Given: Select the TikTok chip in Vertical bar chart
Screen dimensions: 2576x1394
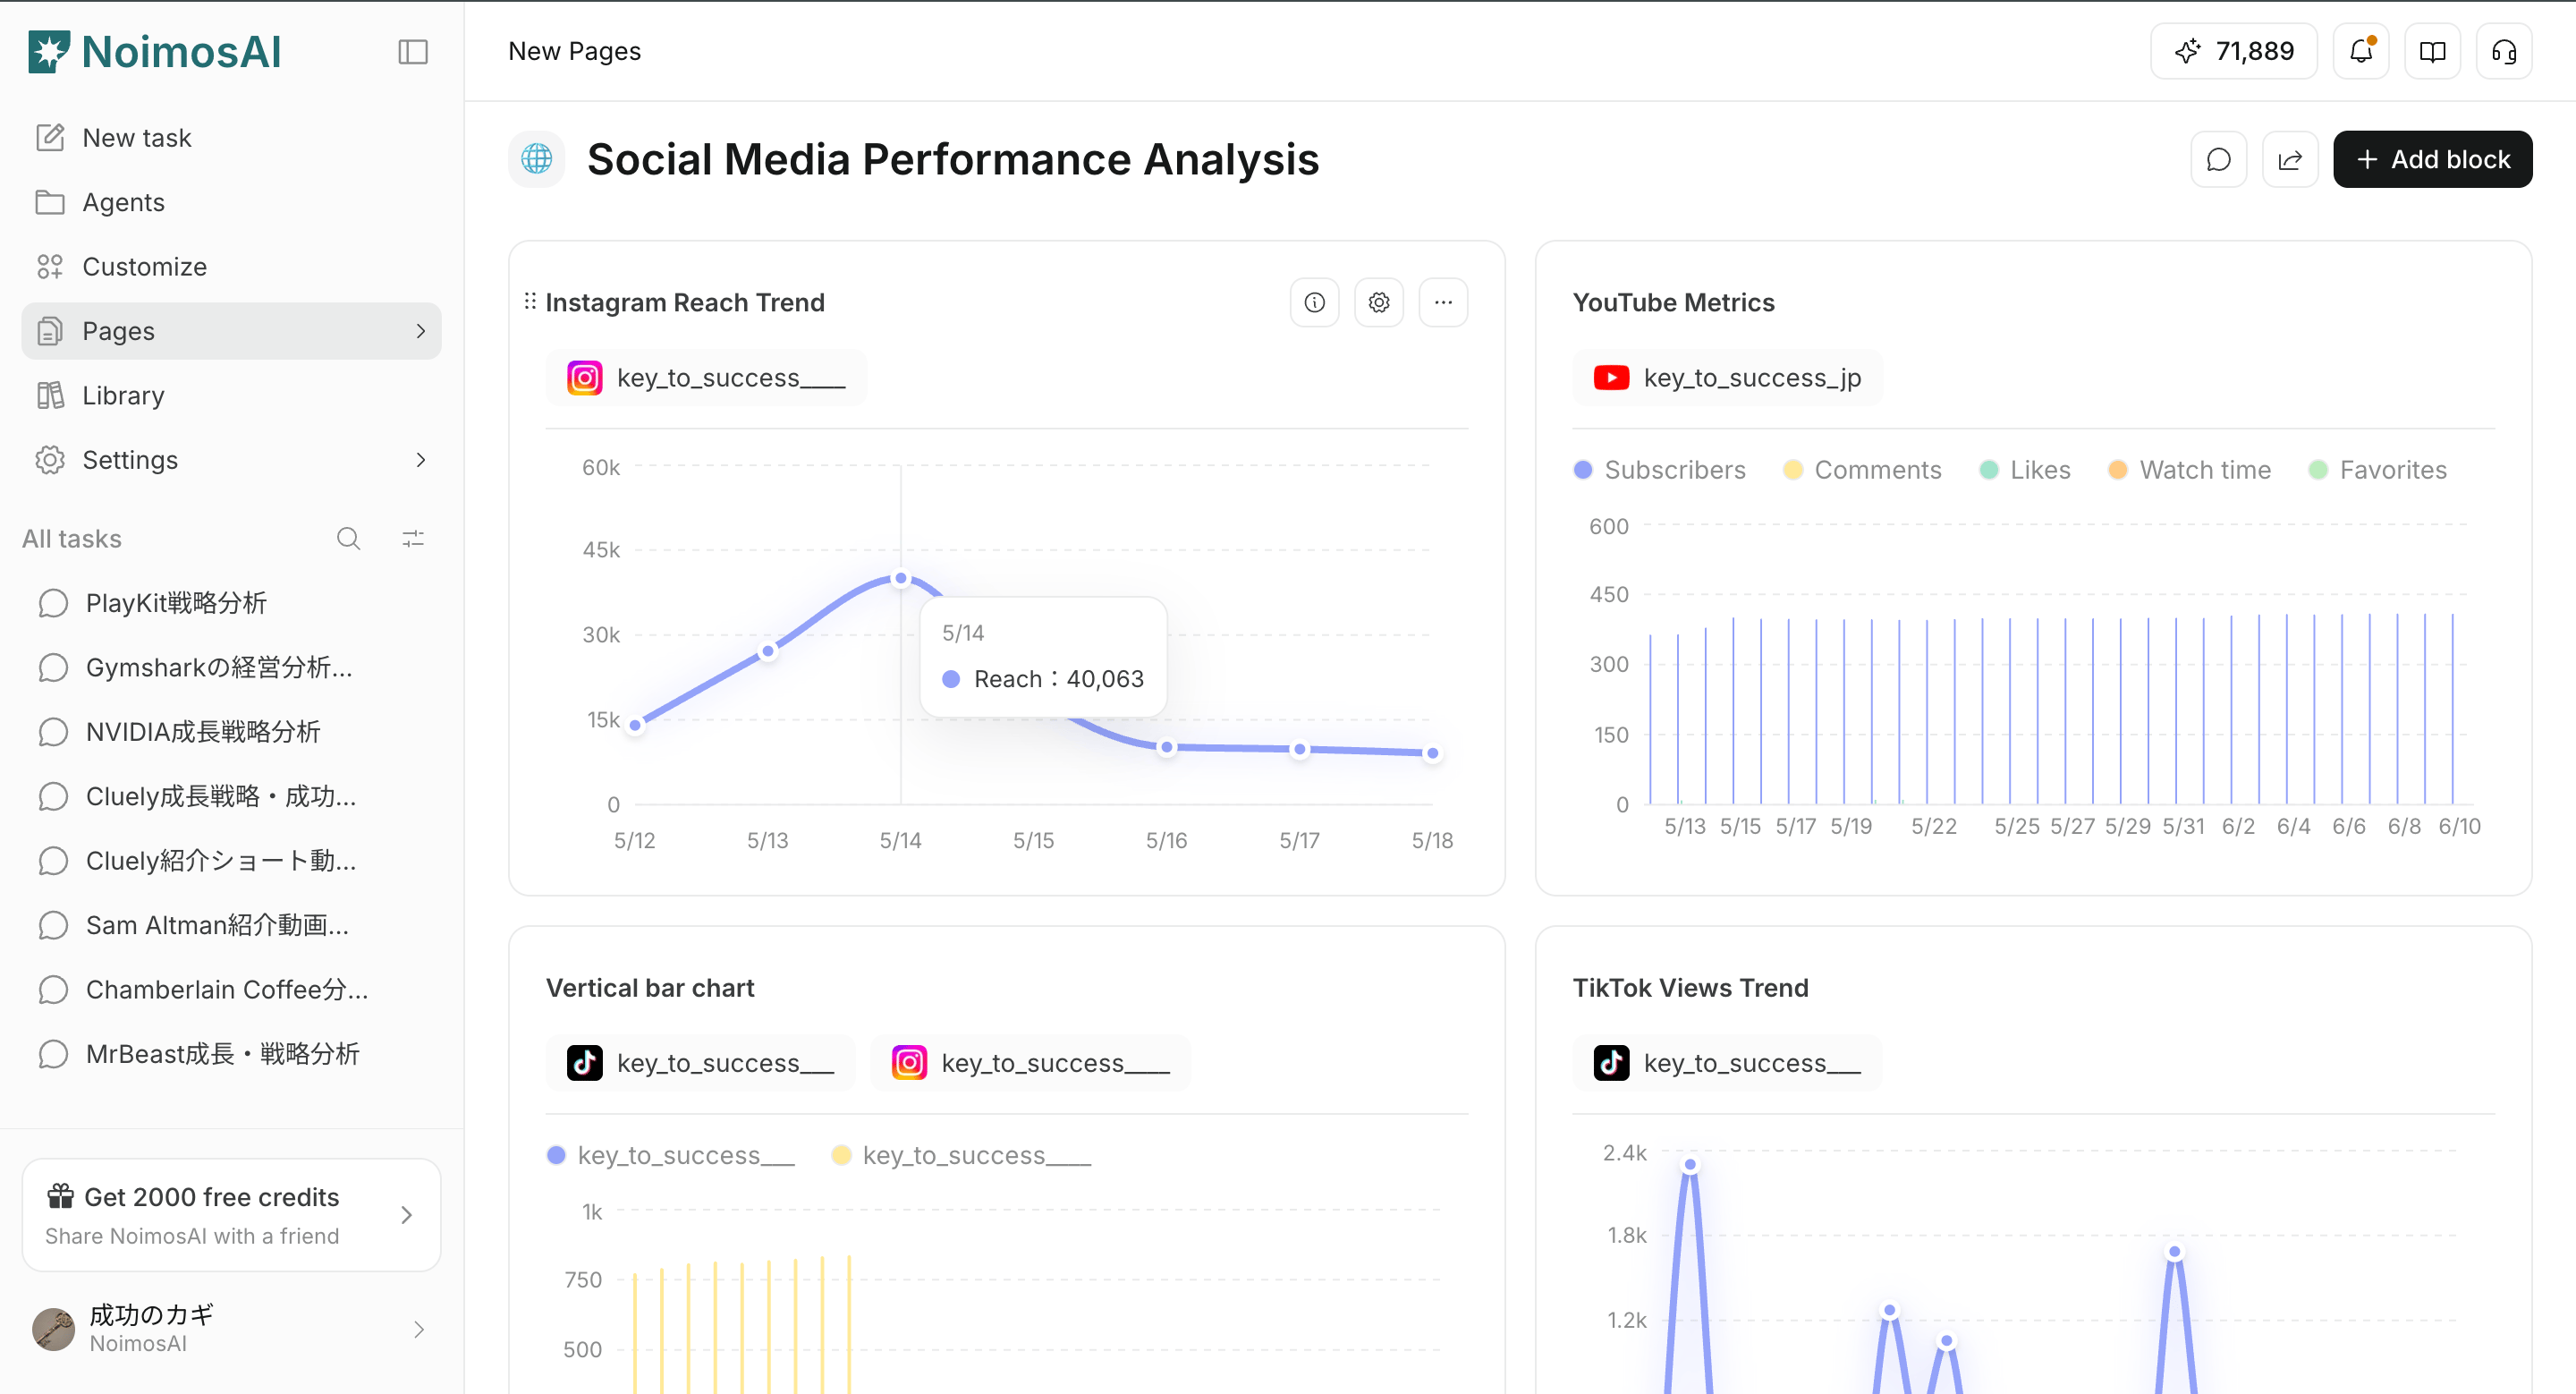Looking at the screenshot, I should click(700, 1063).
